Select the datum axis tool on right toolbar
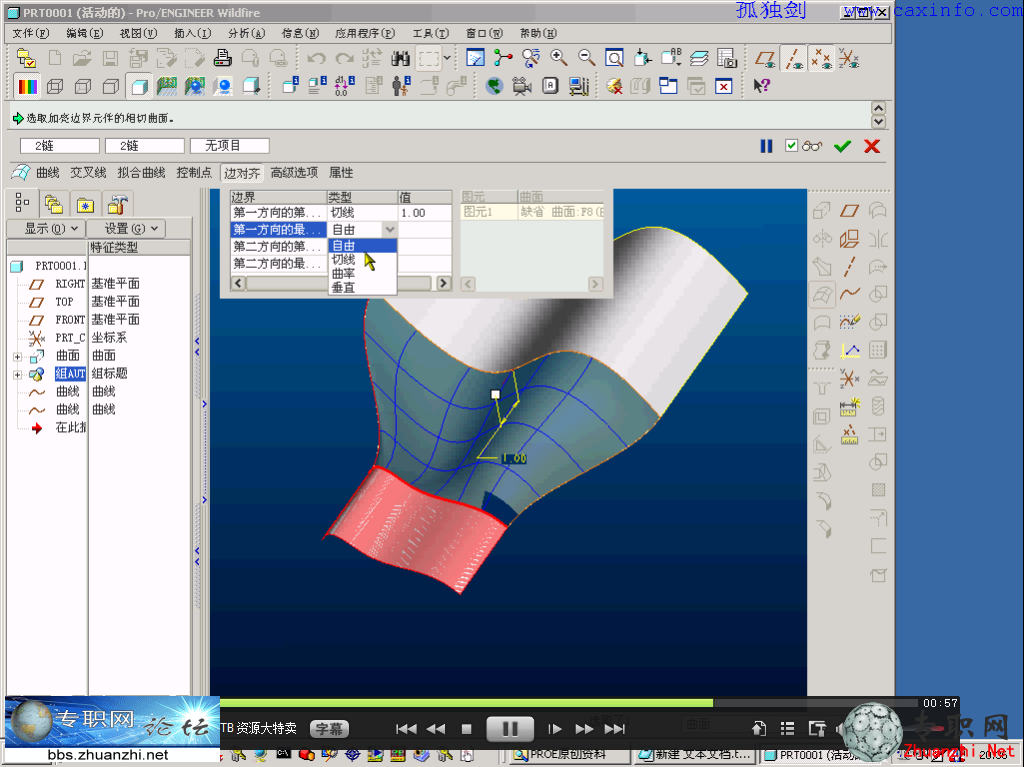Screen dimensions: 1024x767 tap(849, 266)
